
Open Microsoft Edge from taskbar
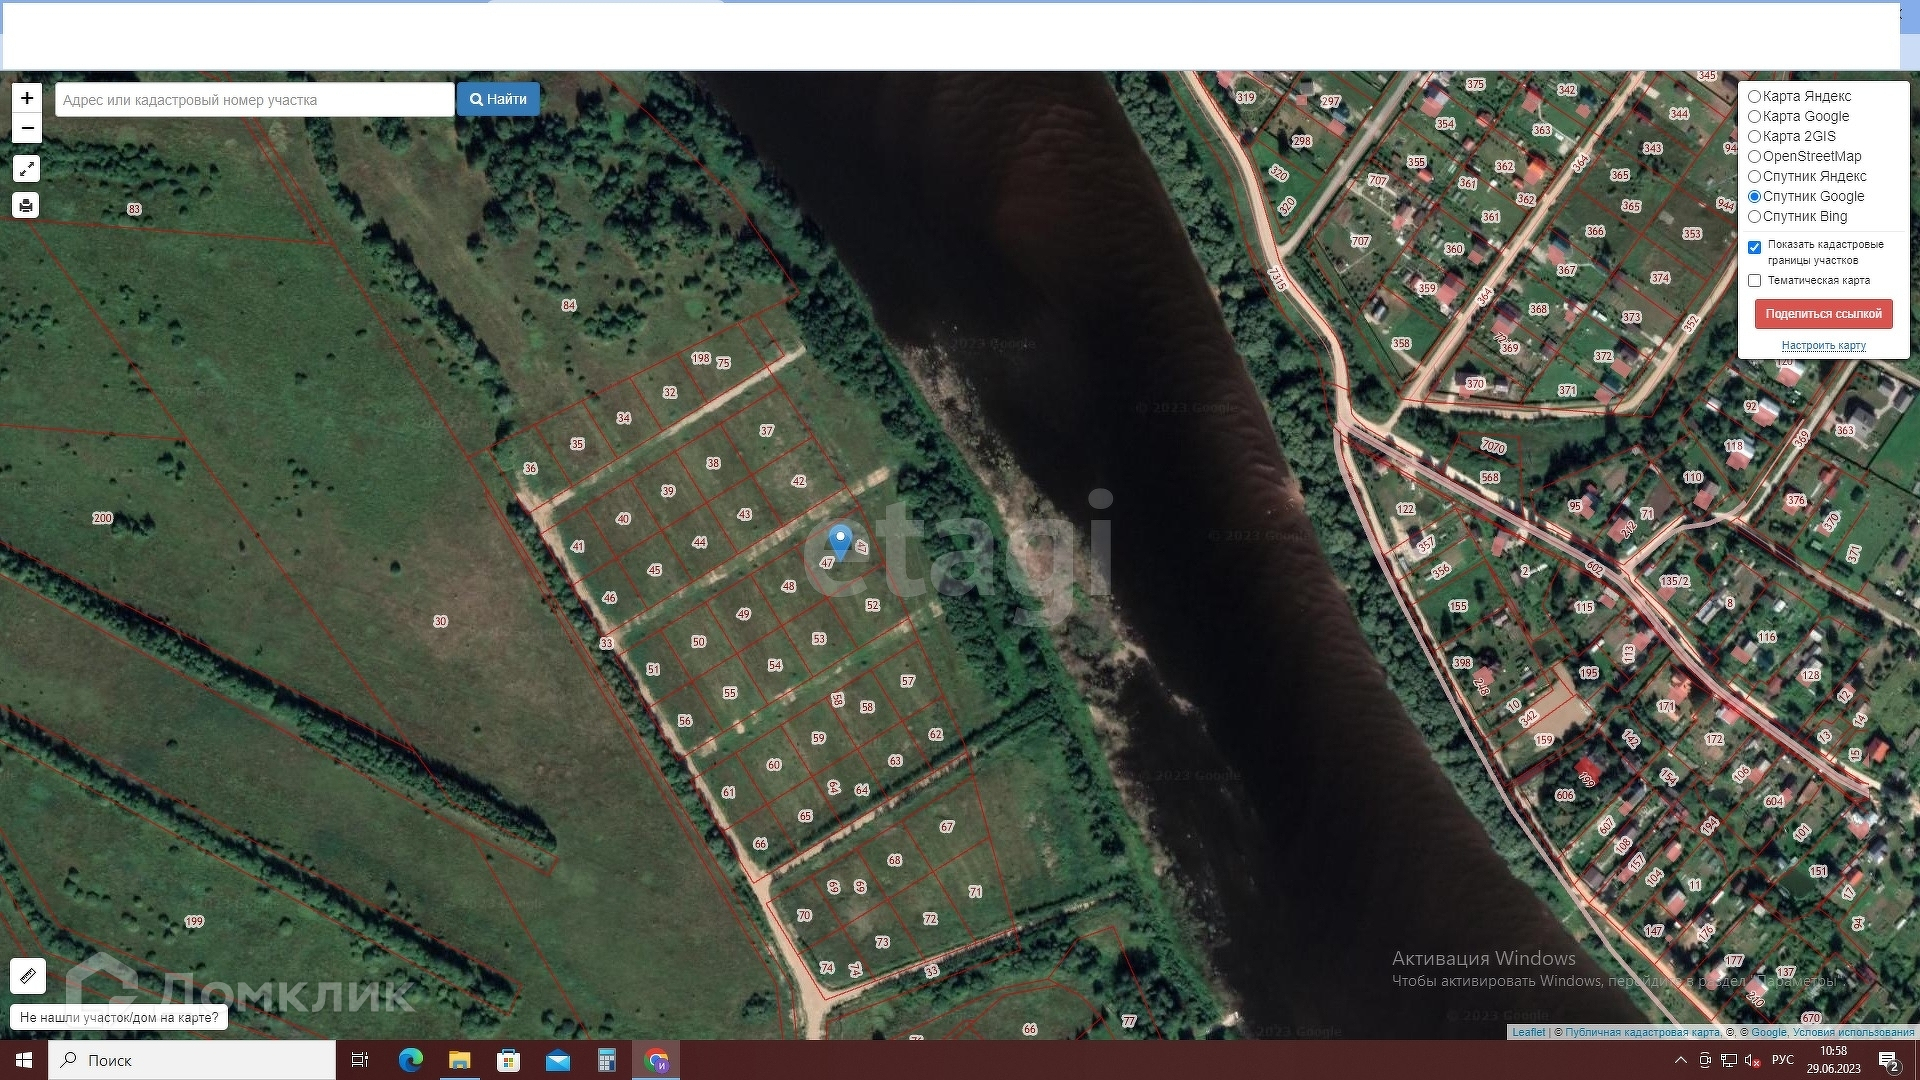(x=410, y=1060)
